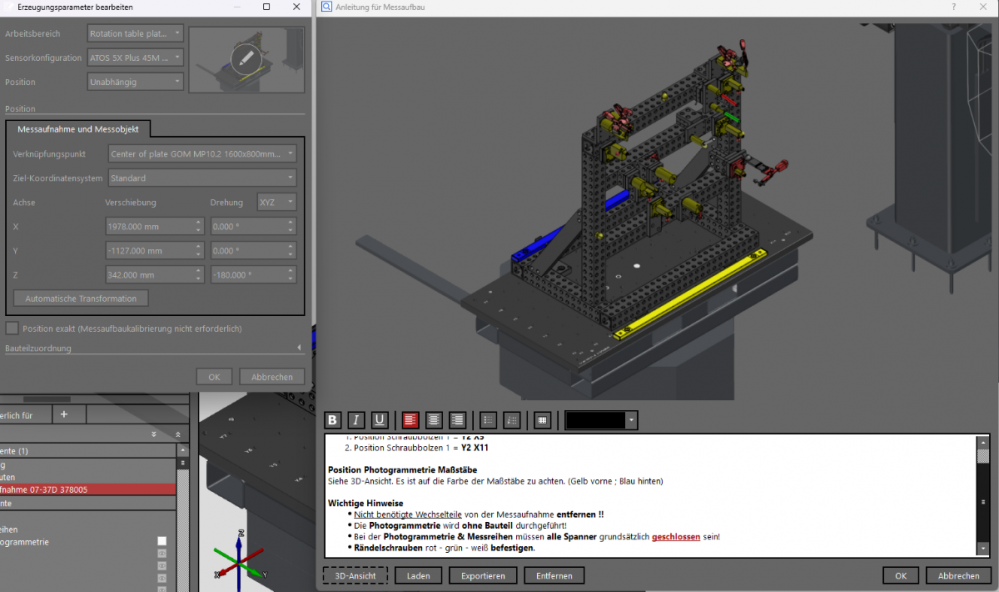This screenshot has width=999, height=592.
Task: Apply italic formatting with the I button
Action: click(356, 420)
